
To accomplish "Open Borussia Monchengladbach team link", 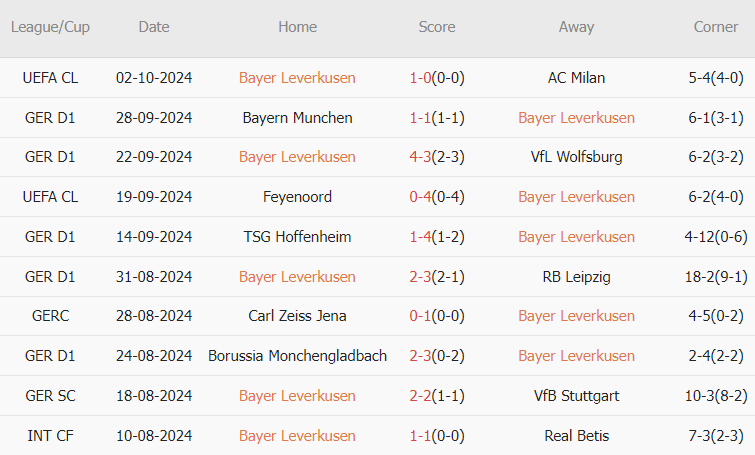I will click(x=297, y=356).
